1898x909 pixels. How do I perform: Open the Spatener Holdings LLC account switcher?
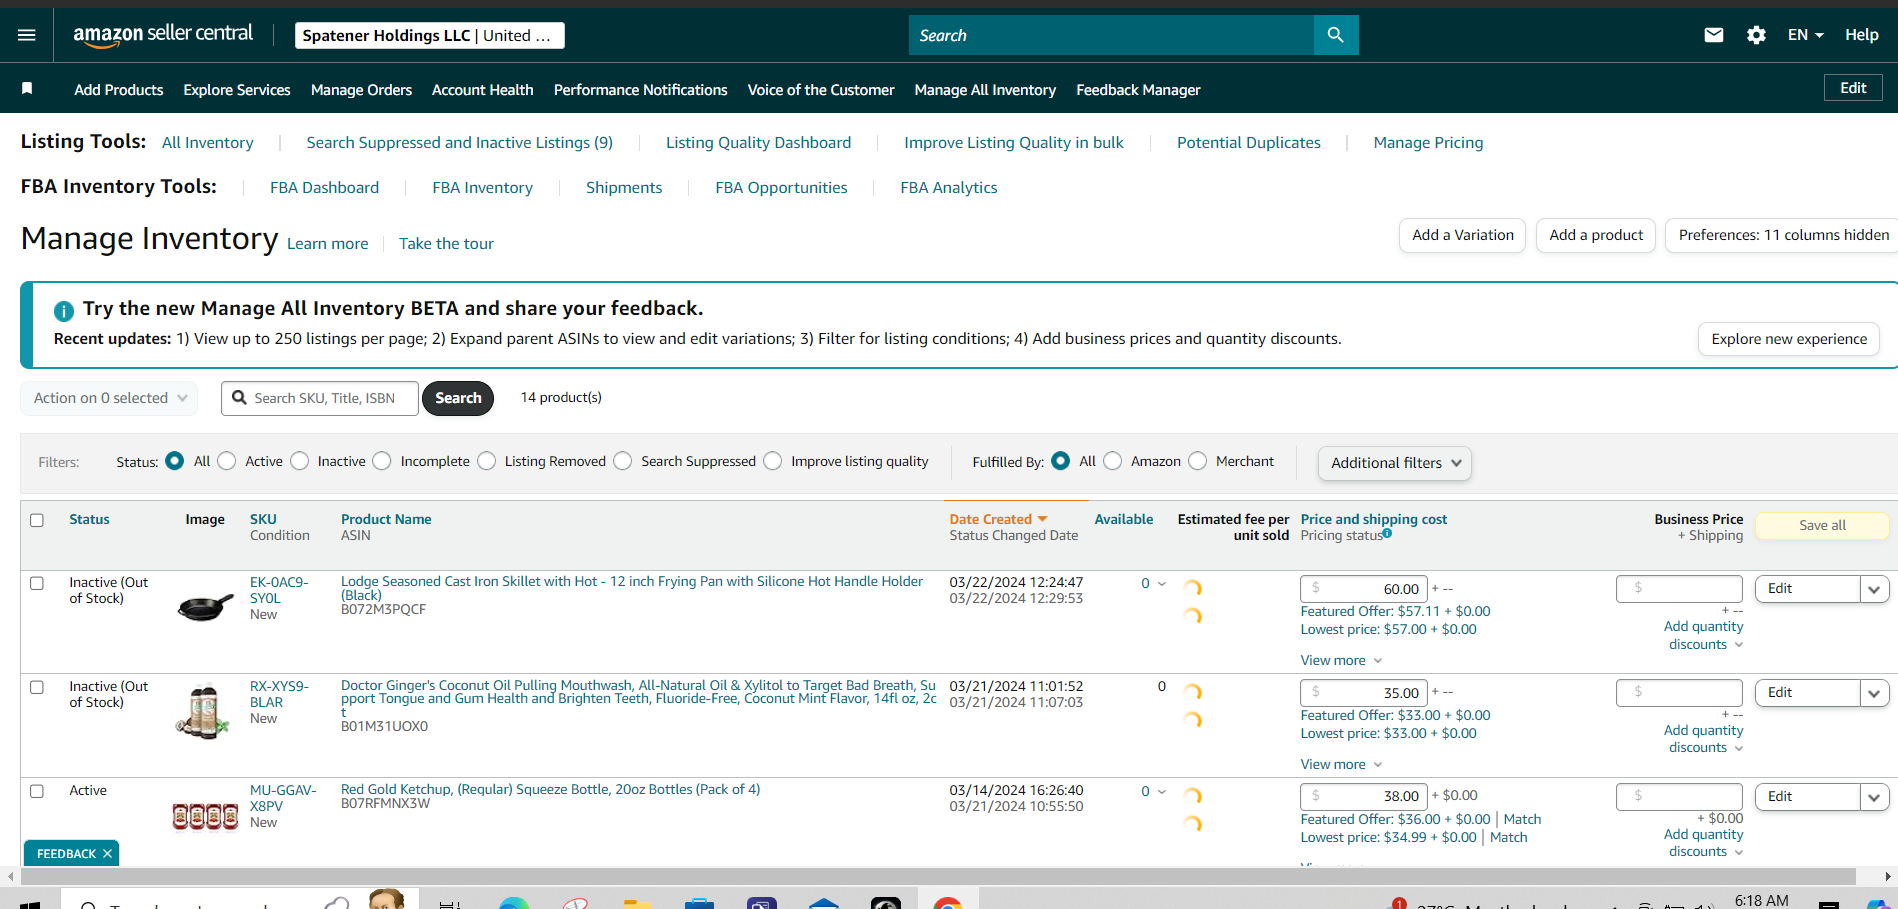coord(430,35)
